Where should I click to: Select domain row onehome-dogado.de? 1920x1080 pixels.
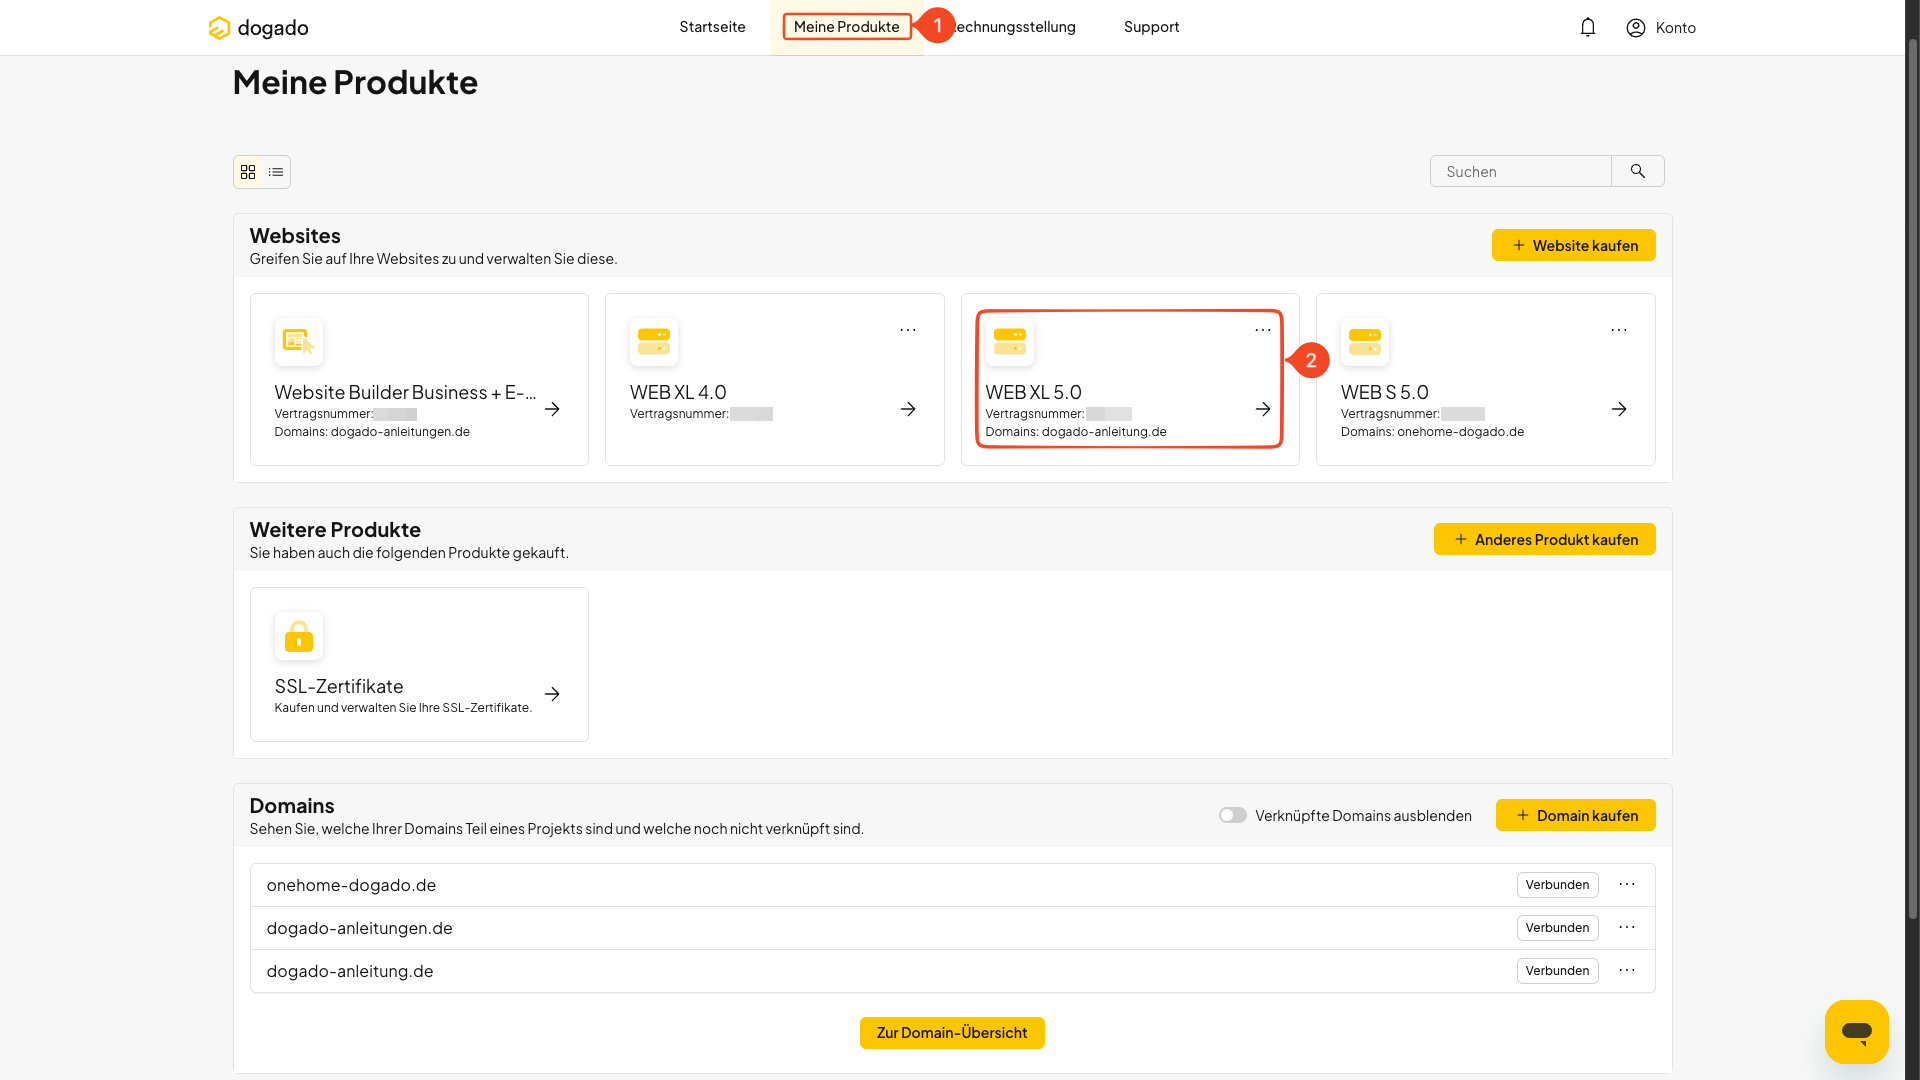952,885
